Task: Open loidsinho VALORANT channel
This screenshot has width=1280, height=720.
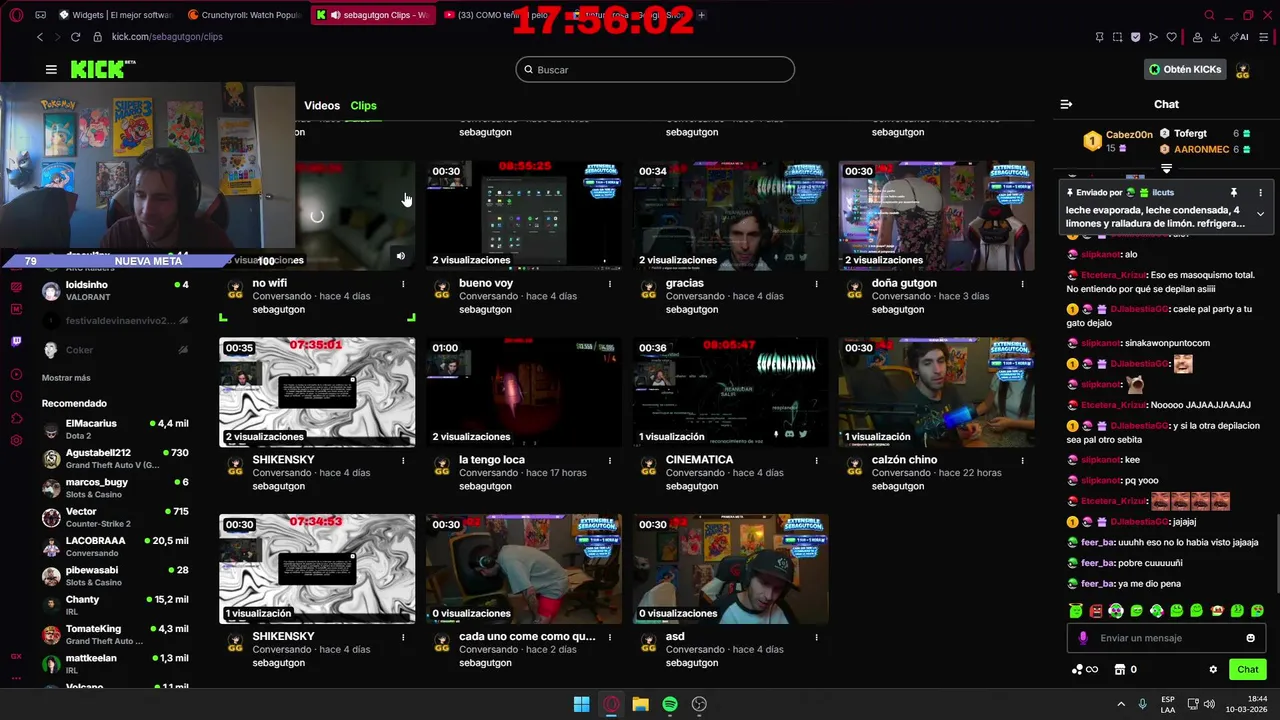Action: click(115, 291)
